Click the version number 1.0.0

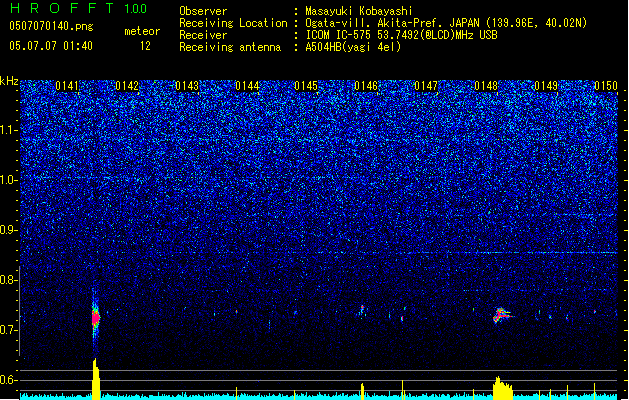tap(135, 9)
